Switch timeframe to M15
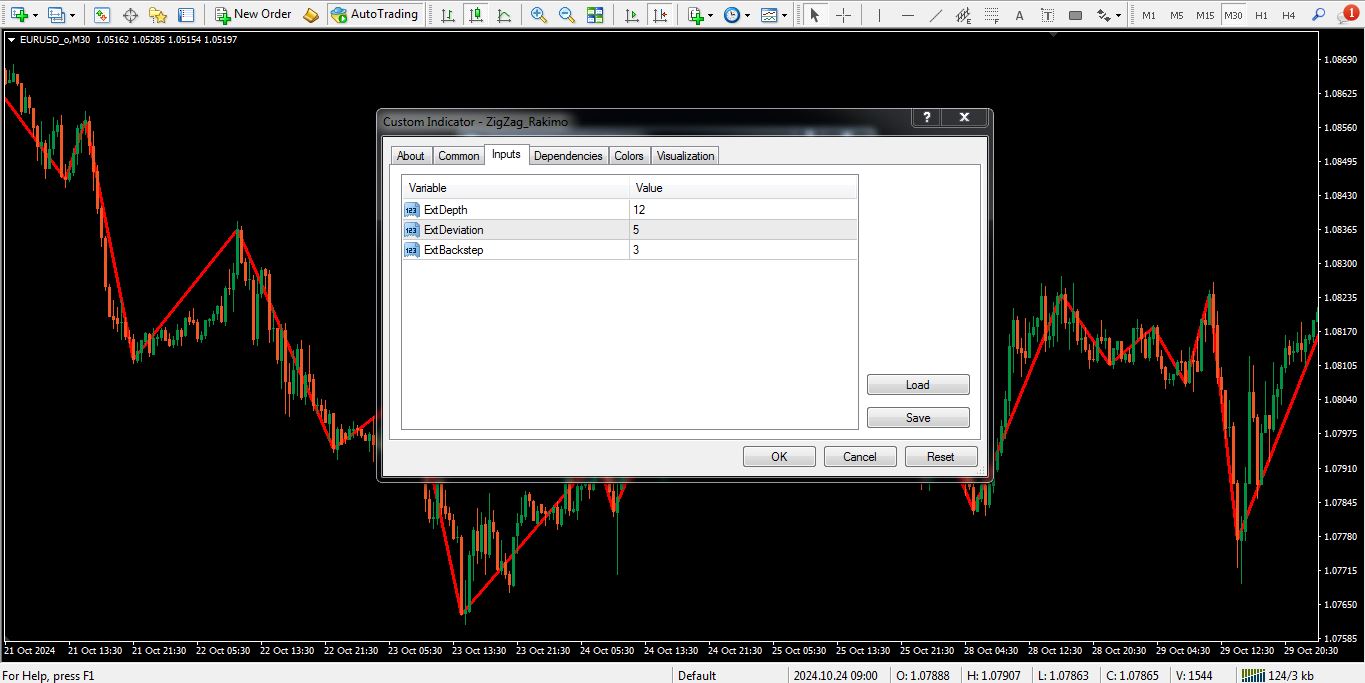Viewport: 1365px width, 683px height. click(1205, 15)
